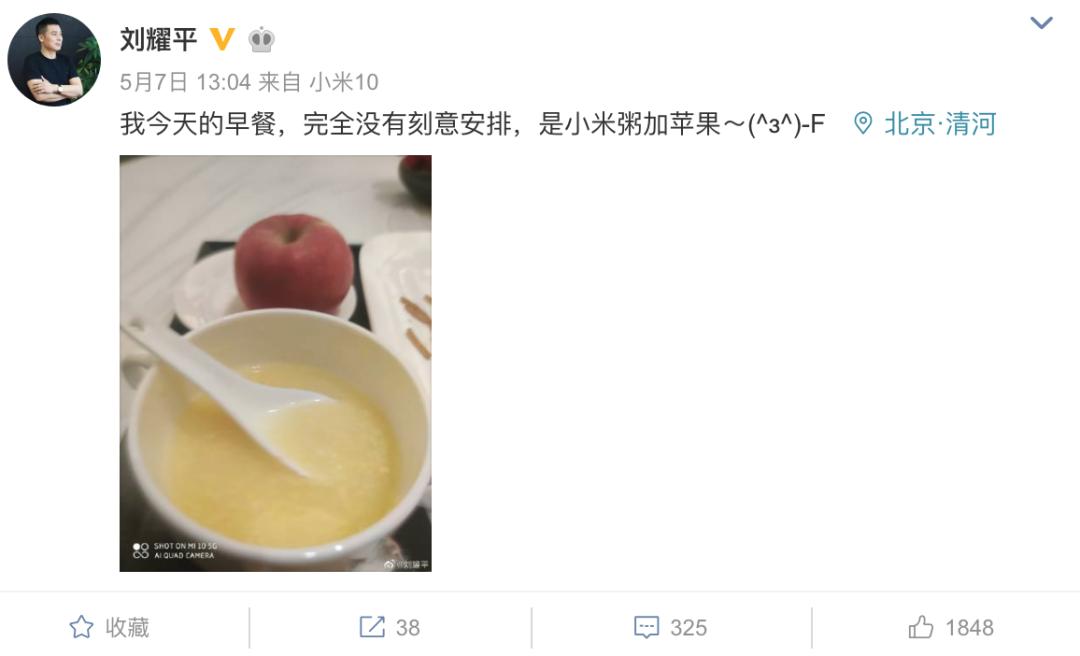Click the orange V verified badge
The image size is (1080, 656).
[222, 39]
